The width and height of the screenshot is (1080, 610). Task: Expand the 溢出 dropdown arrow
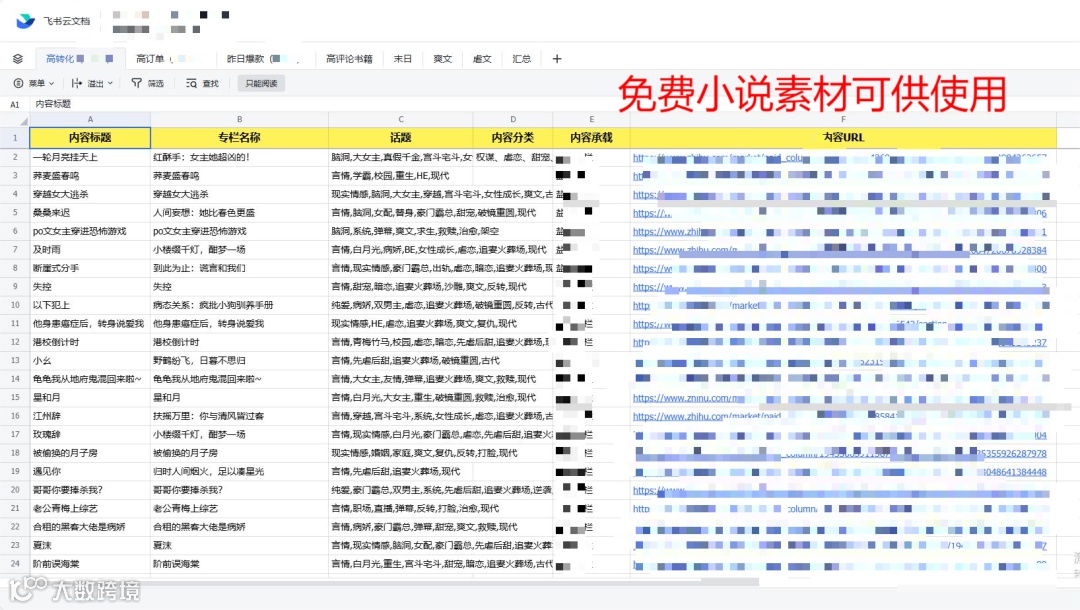tap(110, 83)
